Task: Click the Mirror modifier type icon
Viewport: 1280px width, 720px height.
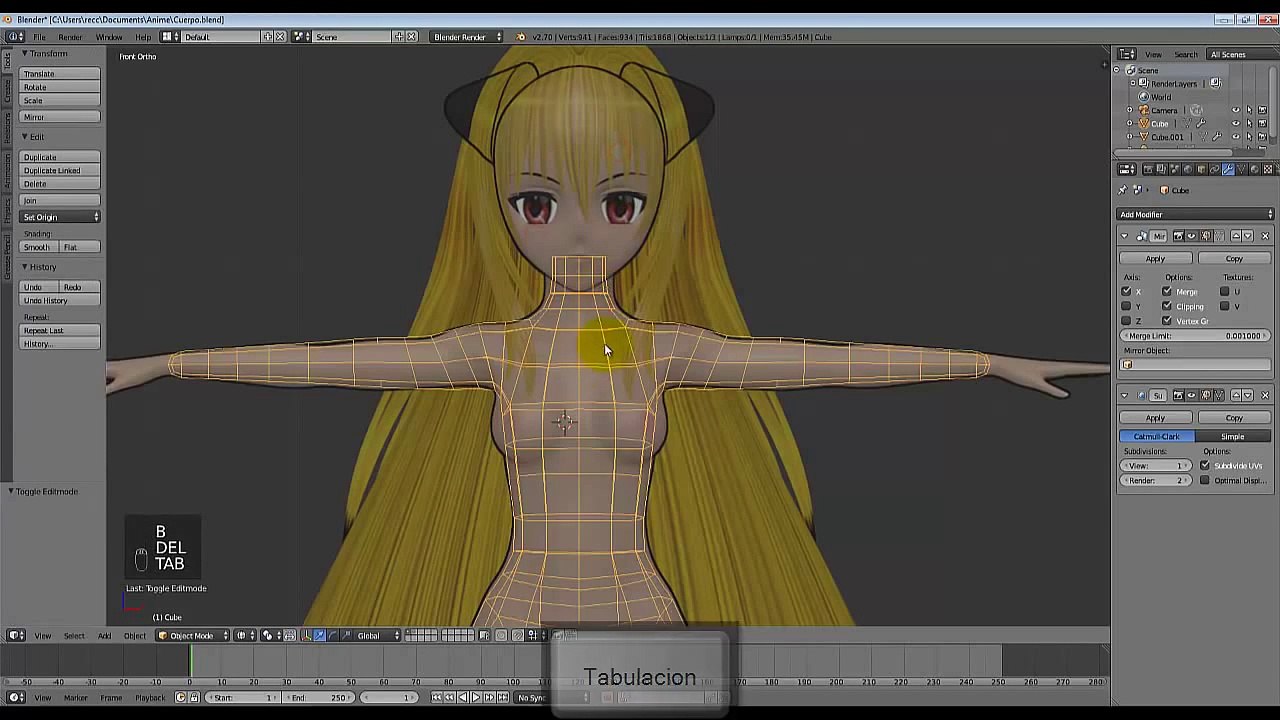Action: pos(1141,236)
